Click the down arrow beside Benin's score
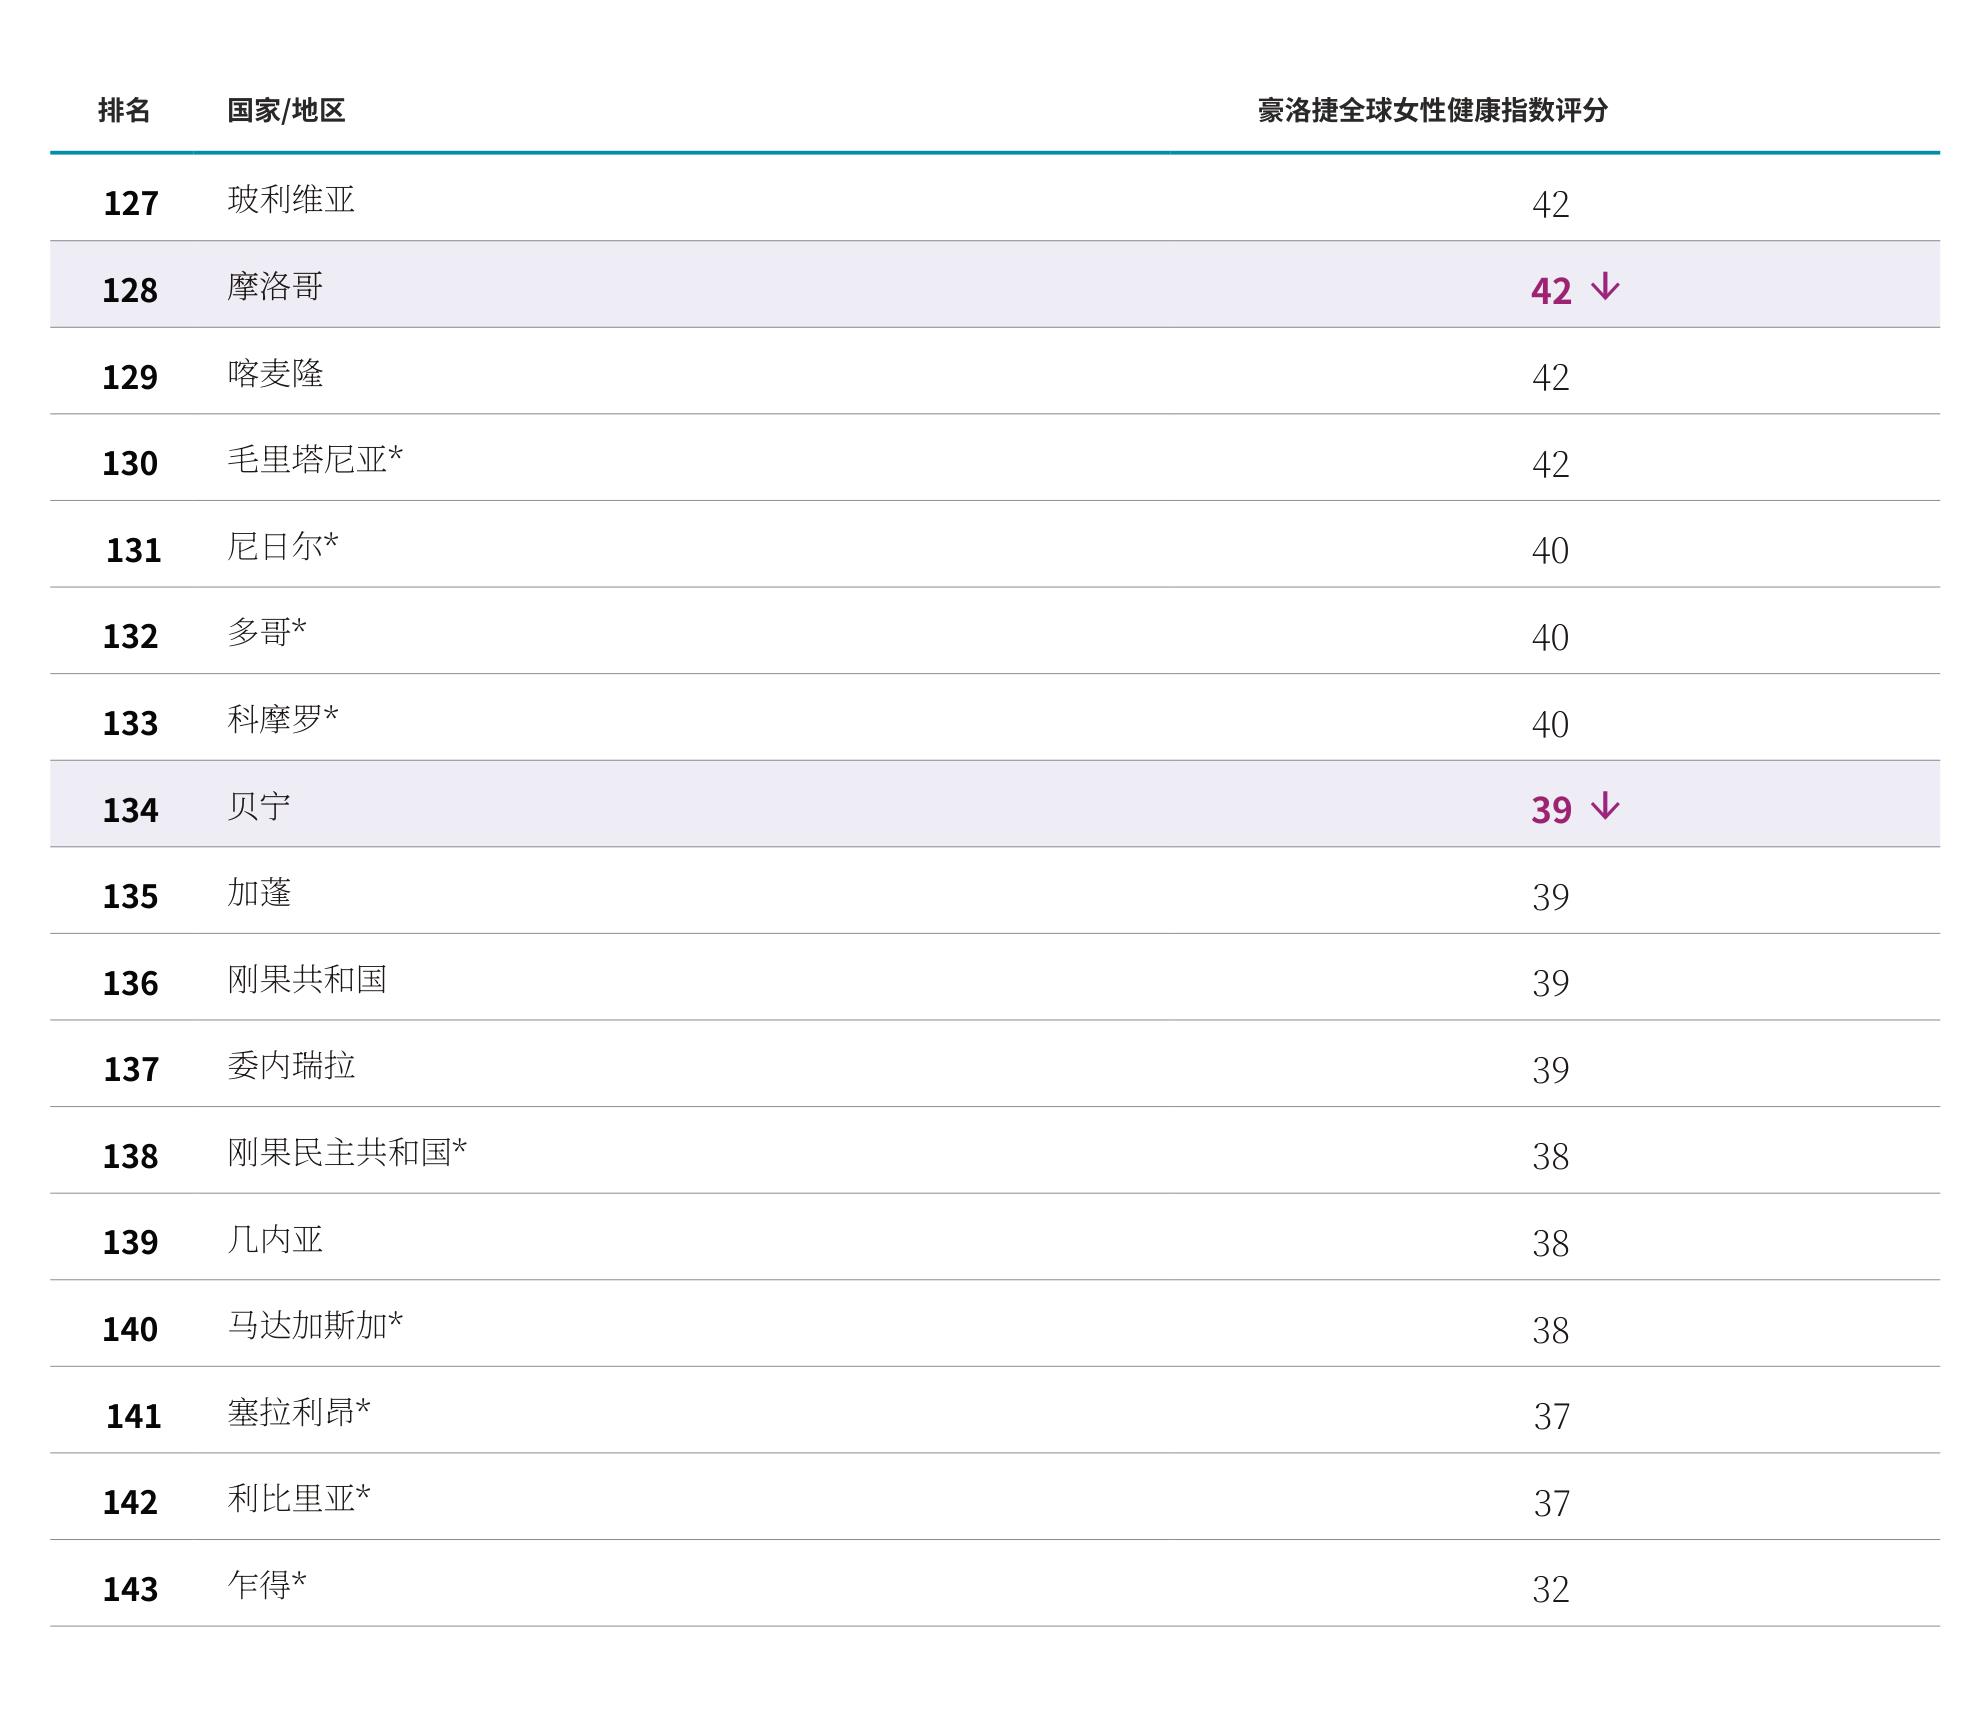1986x1718 pixels. tap(1605, 806)
